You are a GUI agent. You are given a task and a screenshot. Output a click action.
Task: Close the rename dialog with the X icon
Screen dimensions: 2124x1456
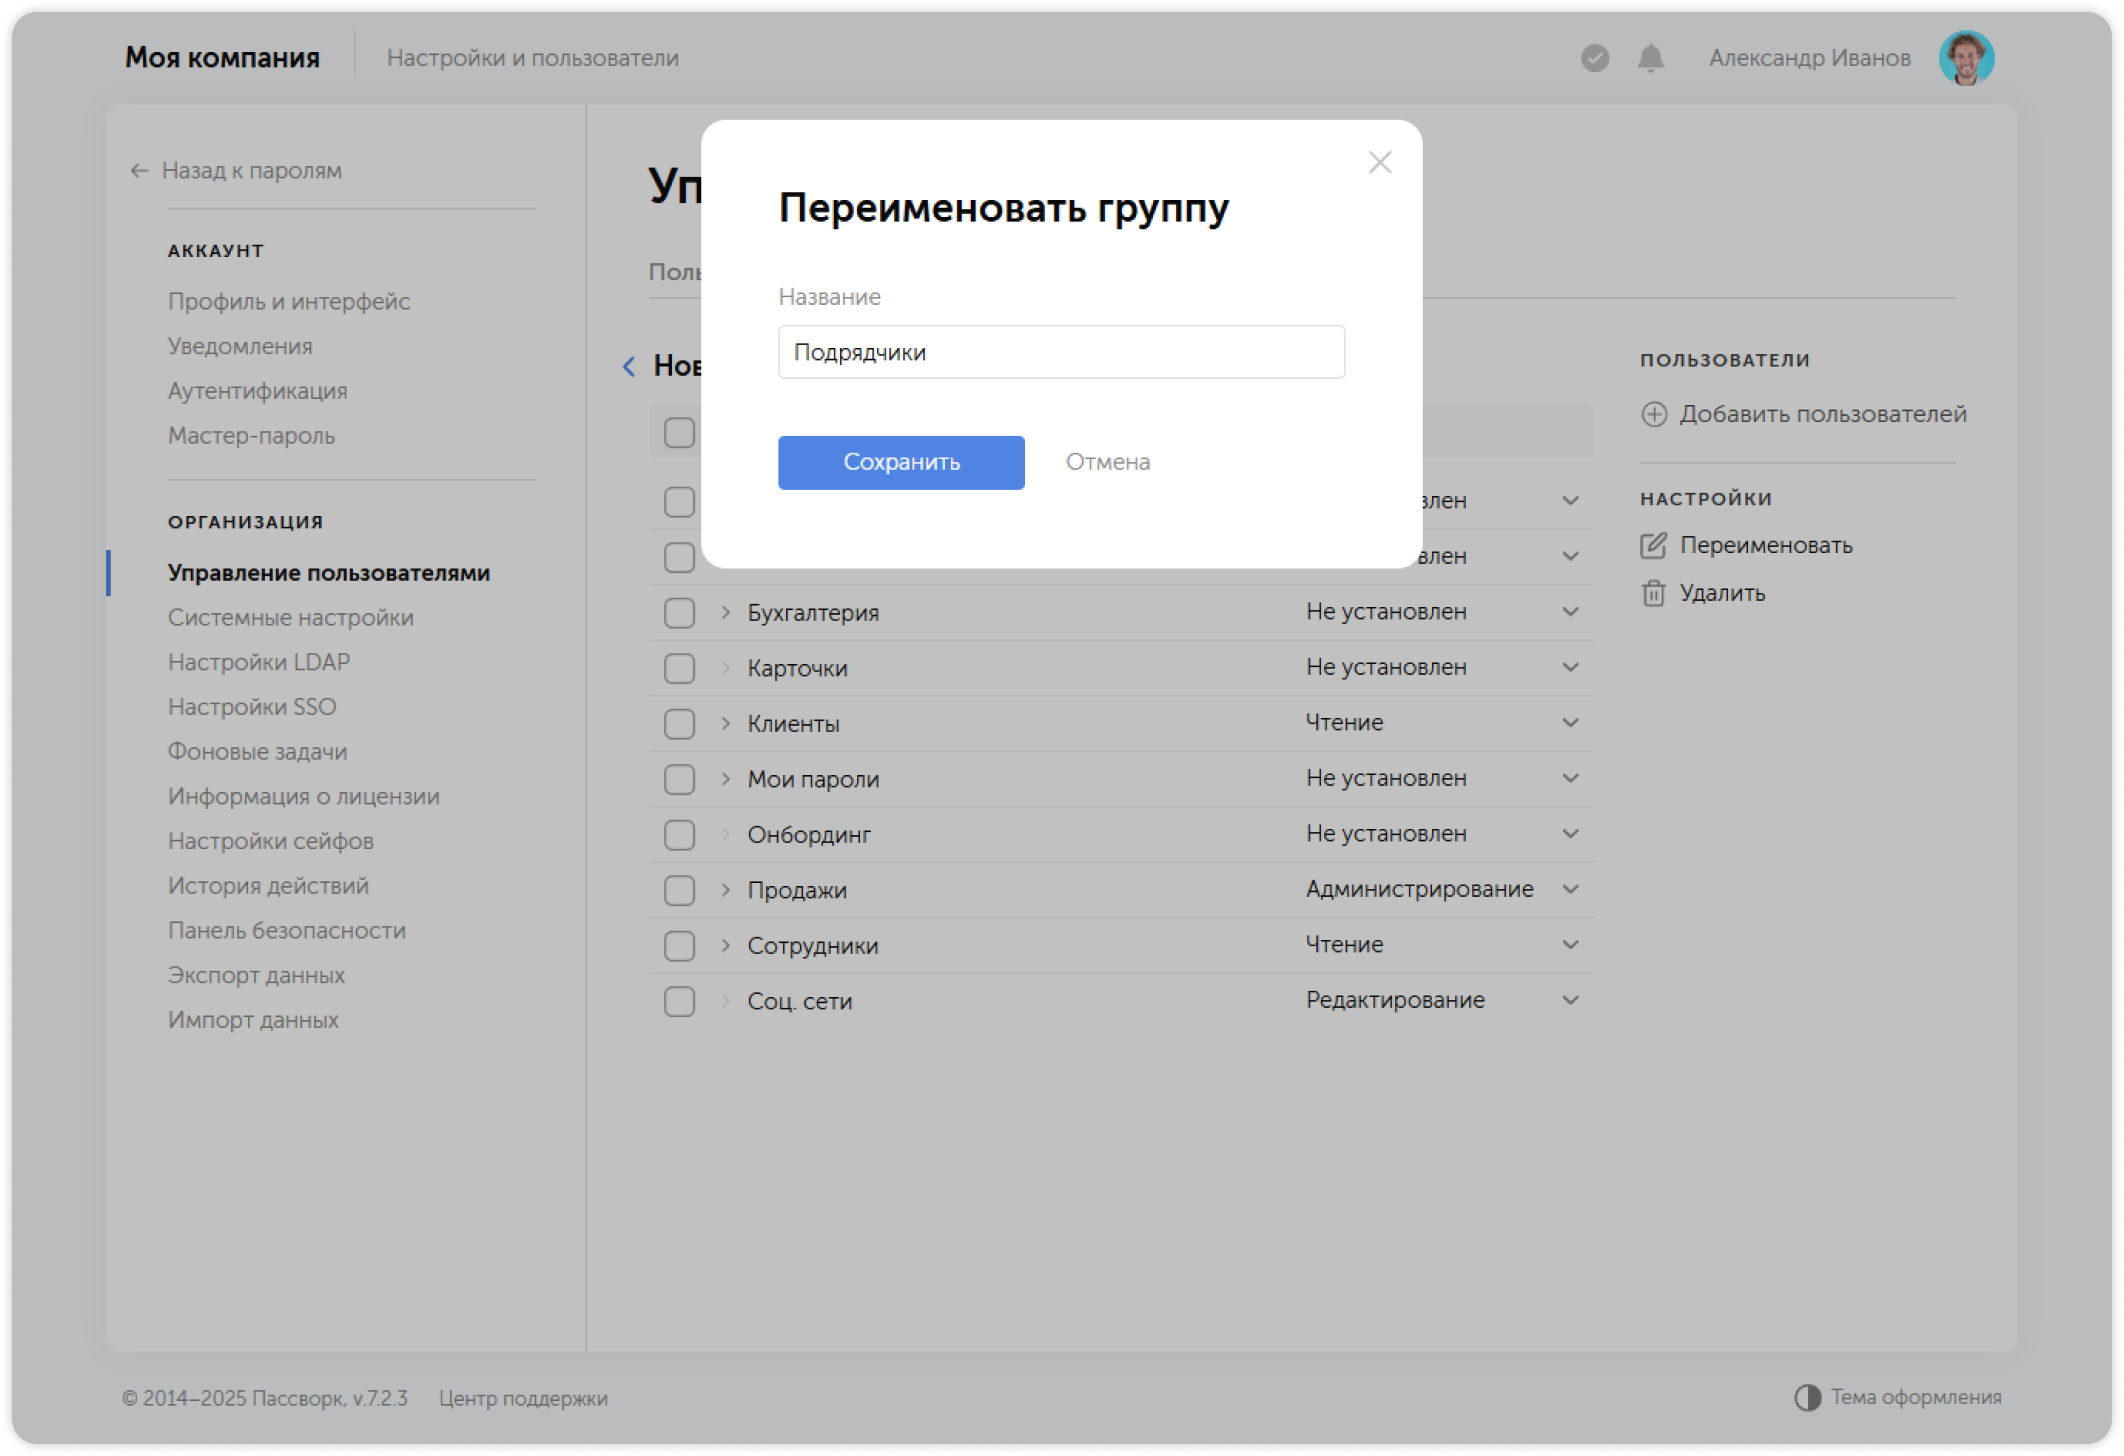pyautogui.click(x=1380, y=162)
